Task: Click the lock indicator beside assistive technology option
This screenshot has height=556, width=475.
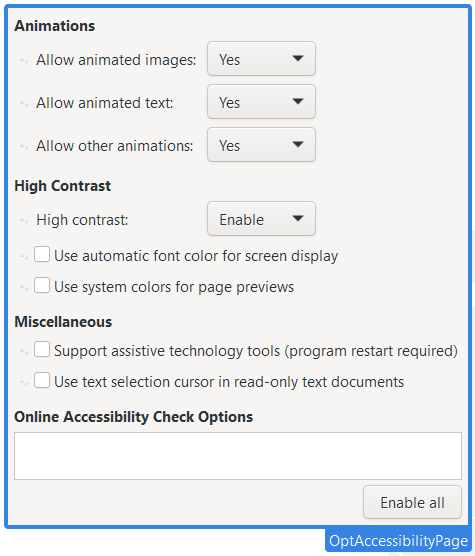Action: coord(24,351)
